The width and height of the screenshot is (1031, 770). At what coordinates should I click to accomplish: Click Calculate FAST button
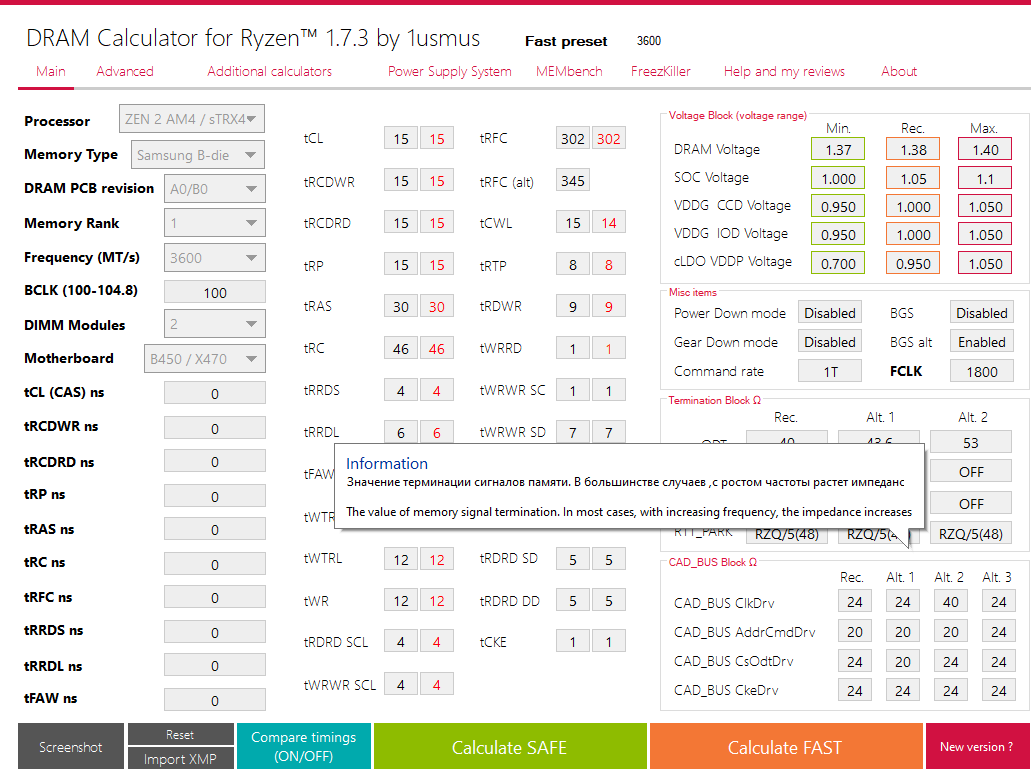(785, 746)
